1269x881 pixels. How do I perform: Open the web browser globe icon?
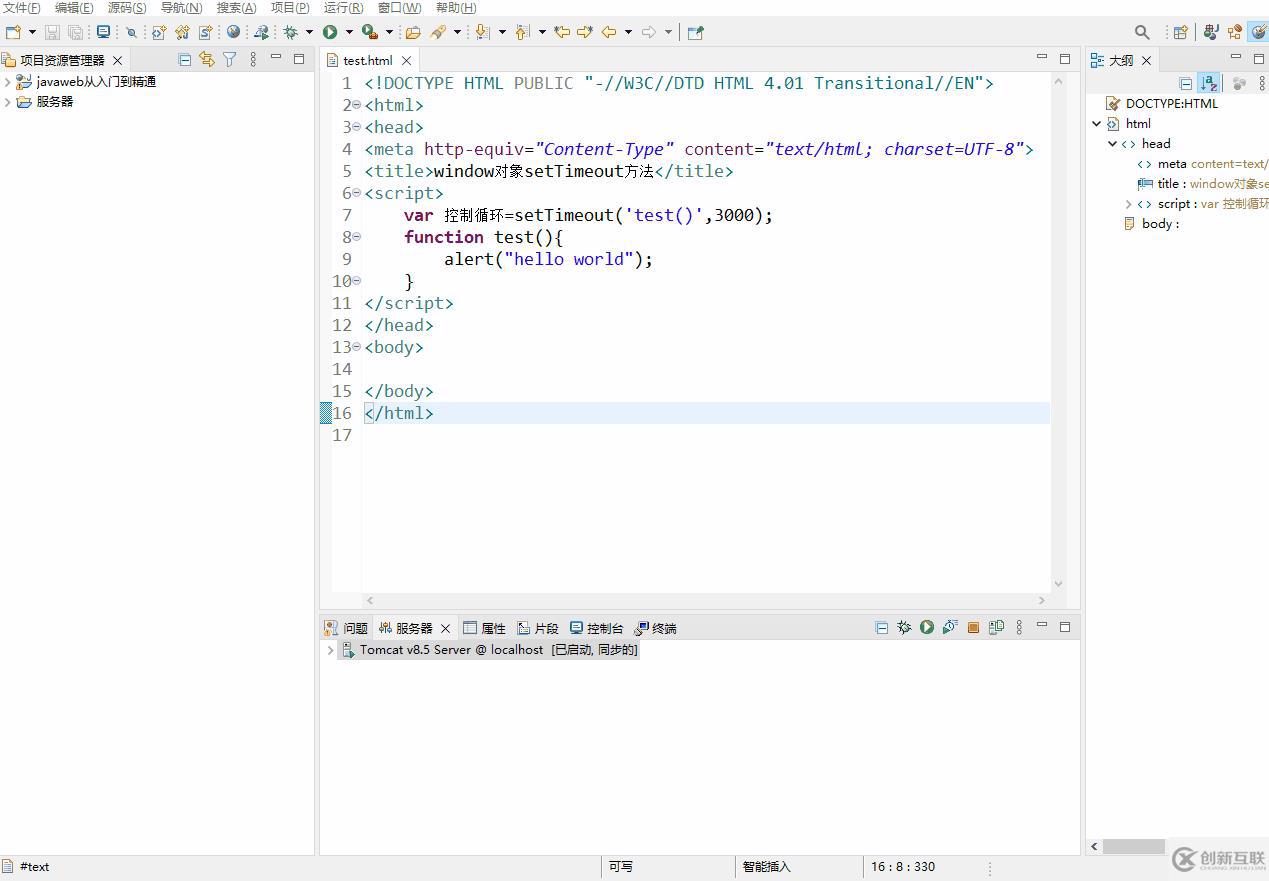point(233,32)
